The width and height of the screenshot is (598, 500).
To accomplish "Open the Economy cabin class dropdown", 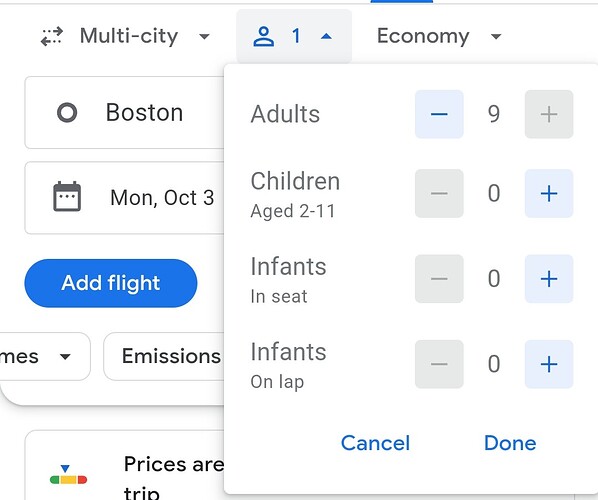I will pos(439,36).
